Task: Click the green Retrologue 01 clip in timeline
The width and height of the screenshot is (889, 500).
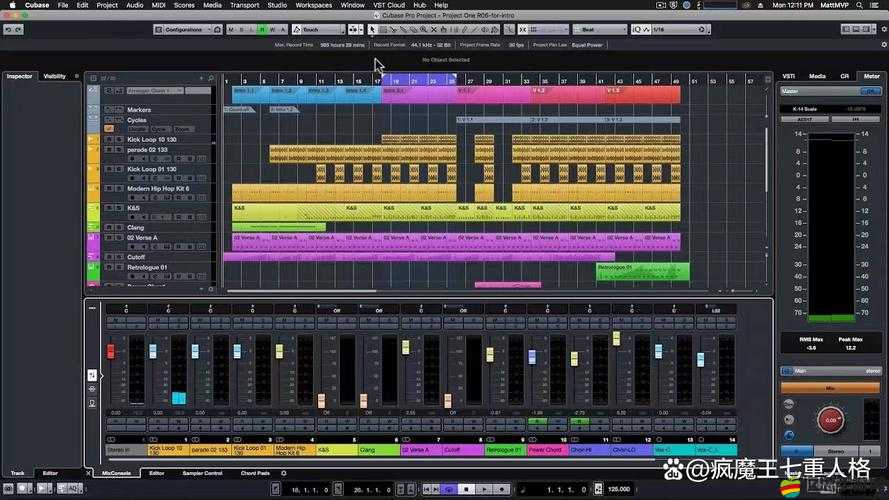Action: (642, 272)
